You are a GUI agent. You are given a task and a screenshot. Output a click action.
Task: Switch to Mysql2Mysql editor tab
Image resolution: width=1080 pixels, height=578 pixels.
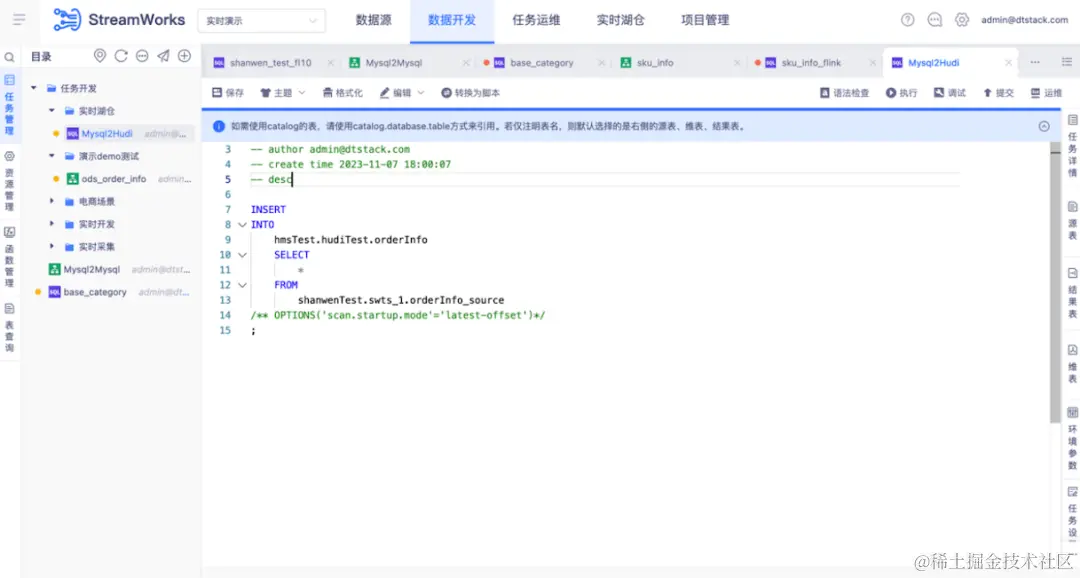point(393,63)
